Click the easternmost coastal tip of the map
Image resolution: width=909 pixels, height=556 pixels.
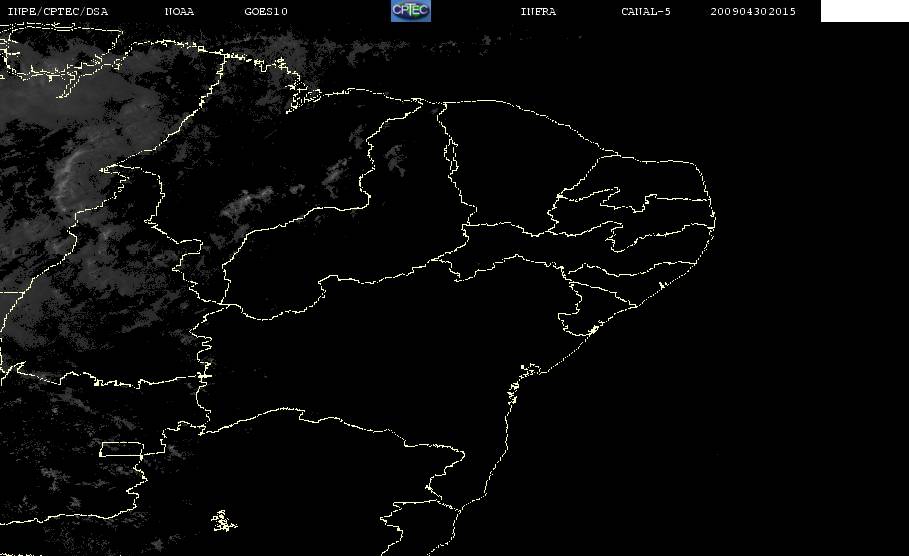tap(714, 220)
